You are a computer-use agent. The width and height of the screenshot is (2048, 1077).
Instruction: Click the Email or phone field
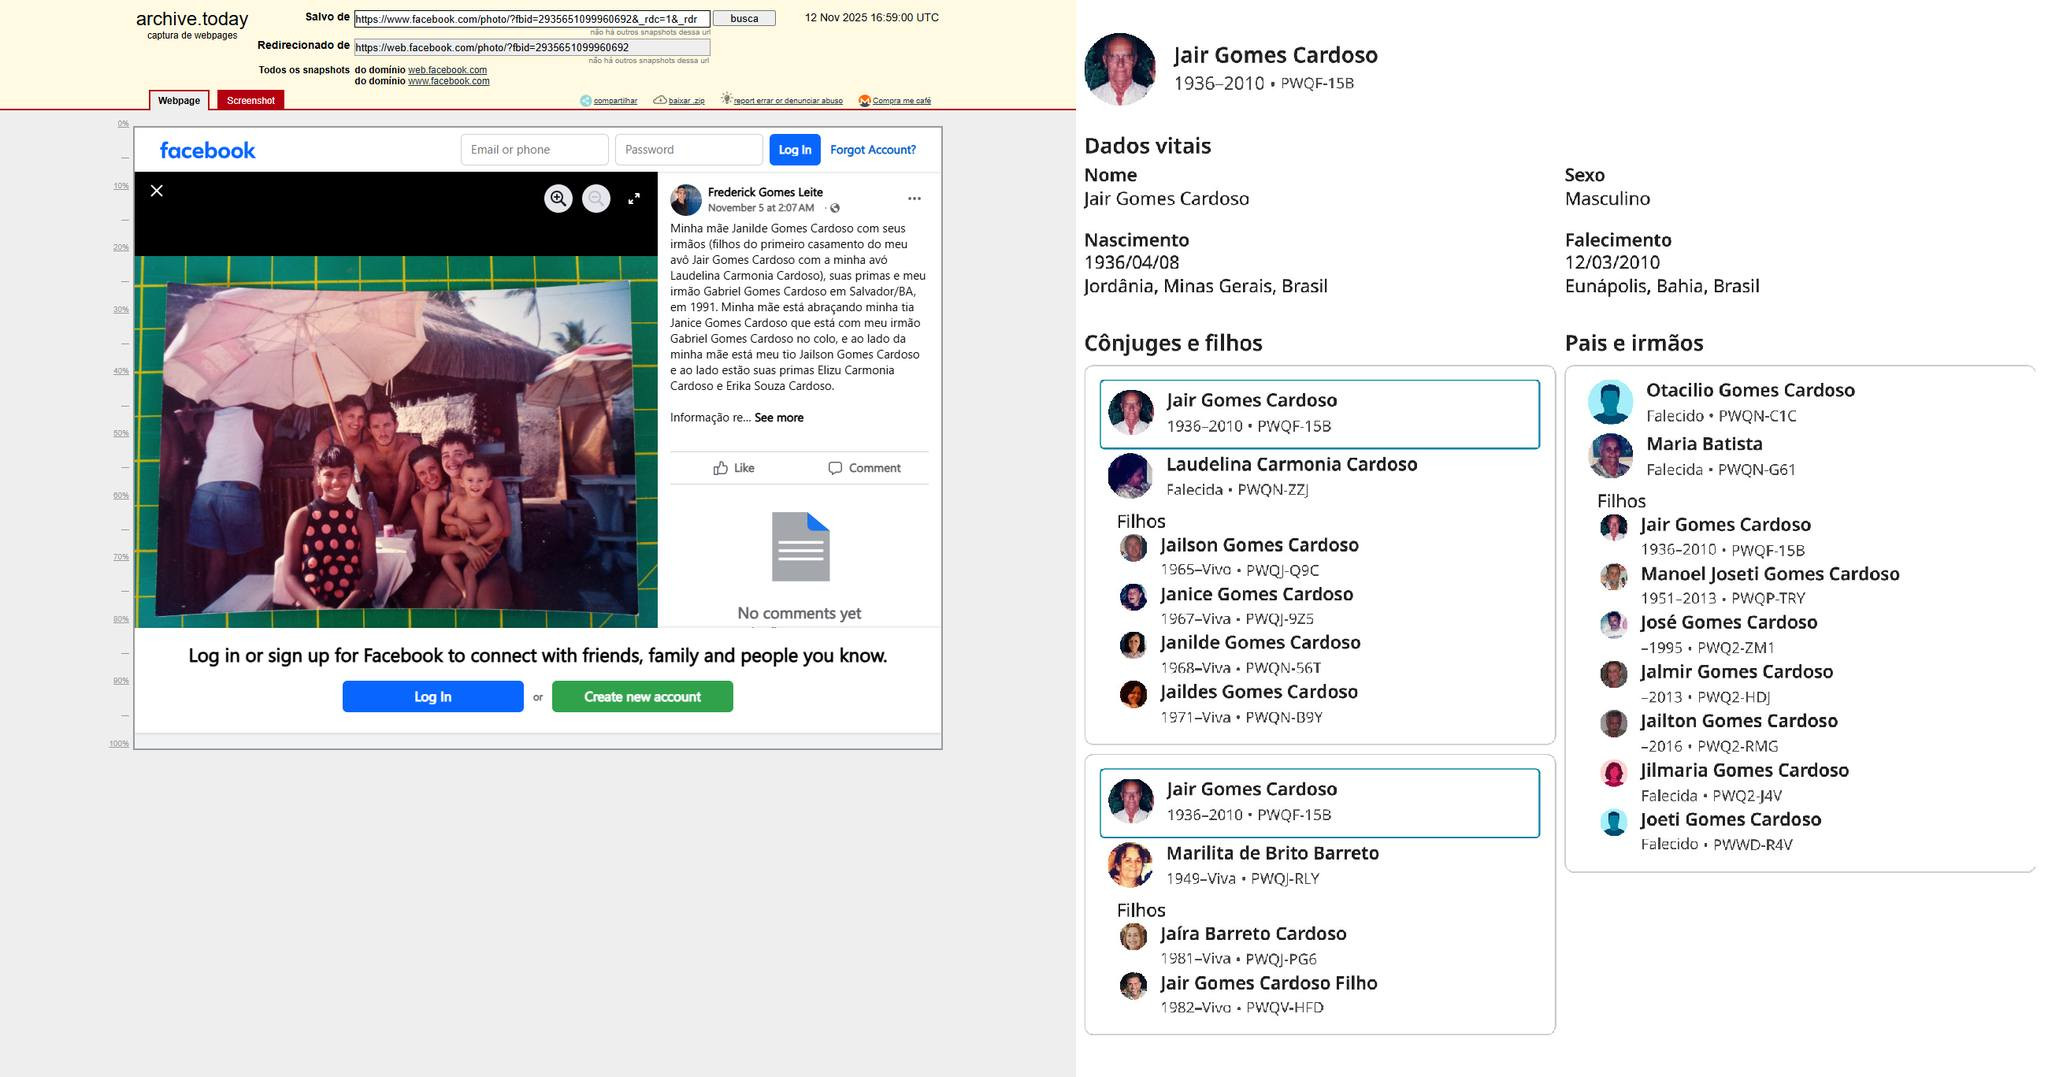click(534, 150)
